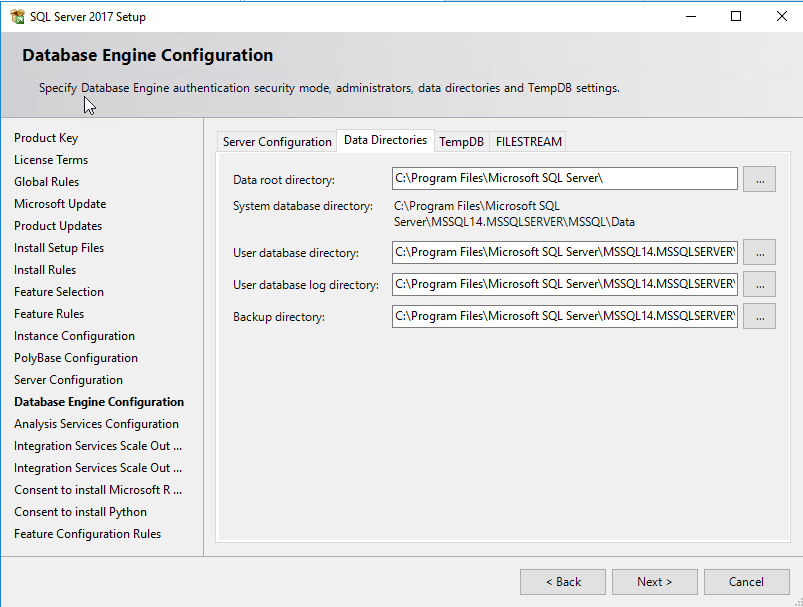The width and height of the screenshot is (803, 607).
Task: Select Feature Selection in the setup steps
Action: tap(59, 292)
